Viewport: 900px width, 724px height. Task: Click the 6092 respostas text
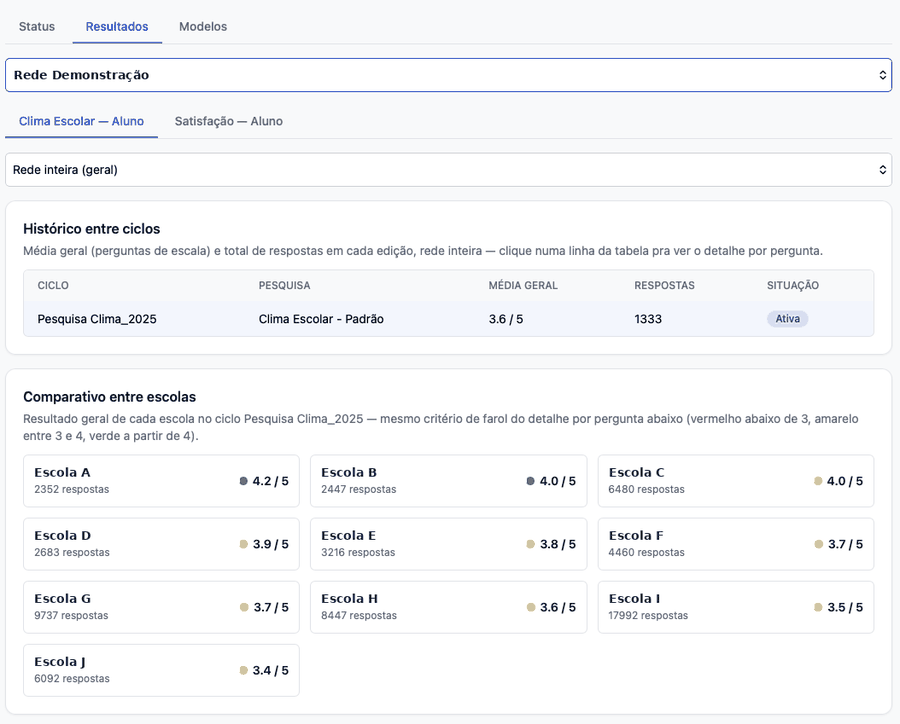coord(72,679)
